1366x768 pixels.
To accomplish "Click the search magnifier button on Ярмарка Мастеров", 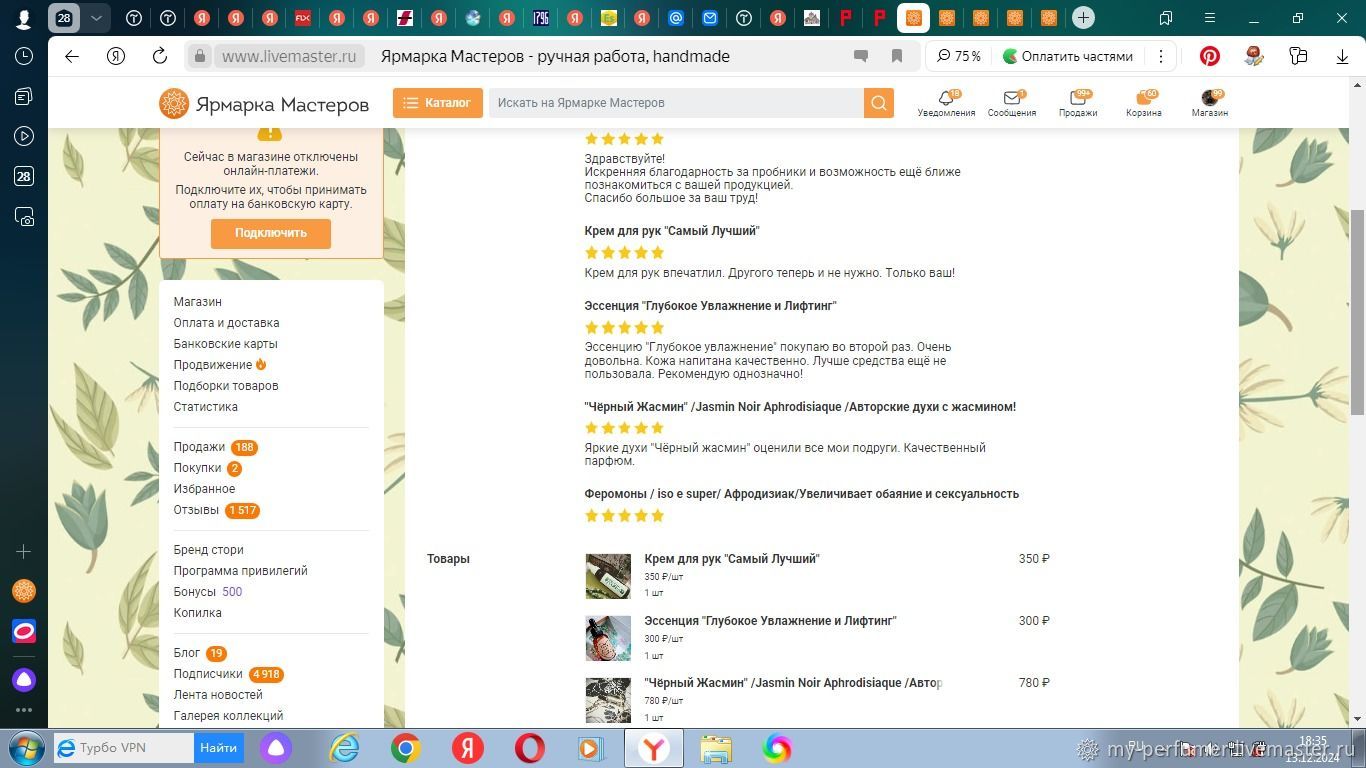I will pos(878,103).
